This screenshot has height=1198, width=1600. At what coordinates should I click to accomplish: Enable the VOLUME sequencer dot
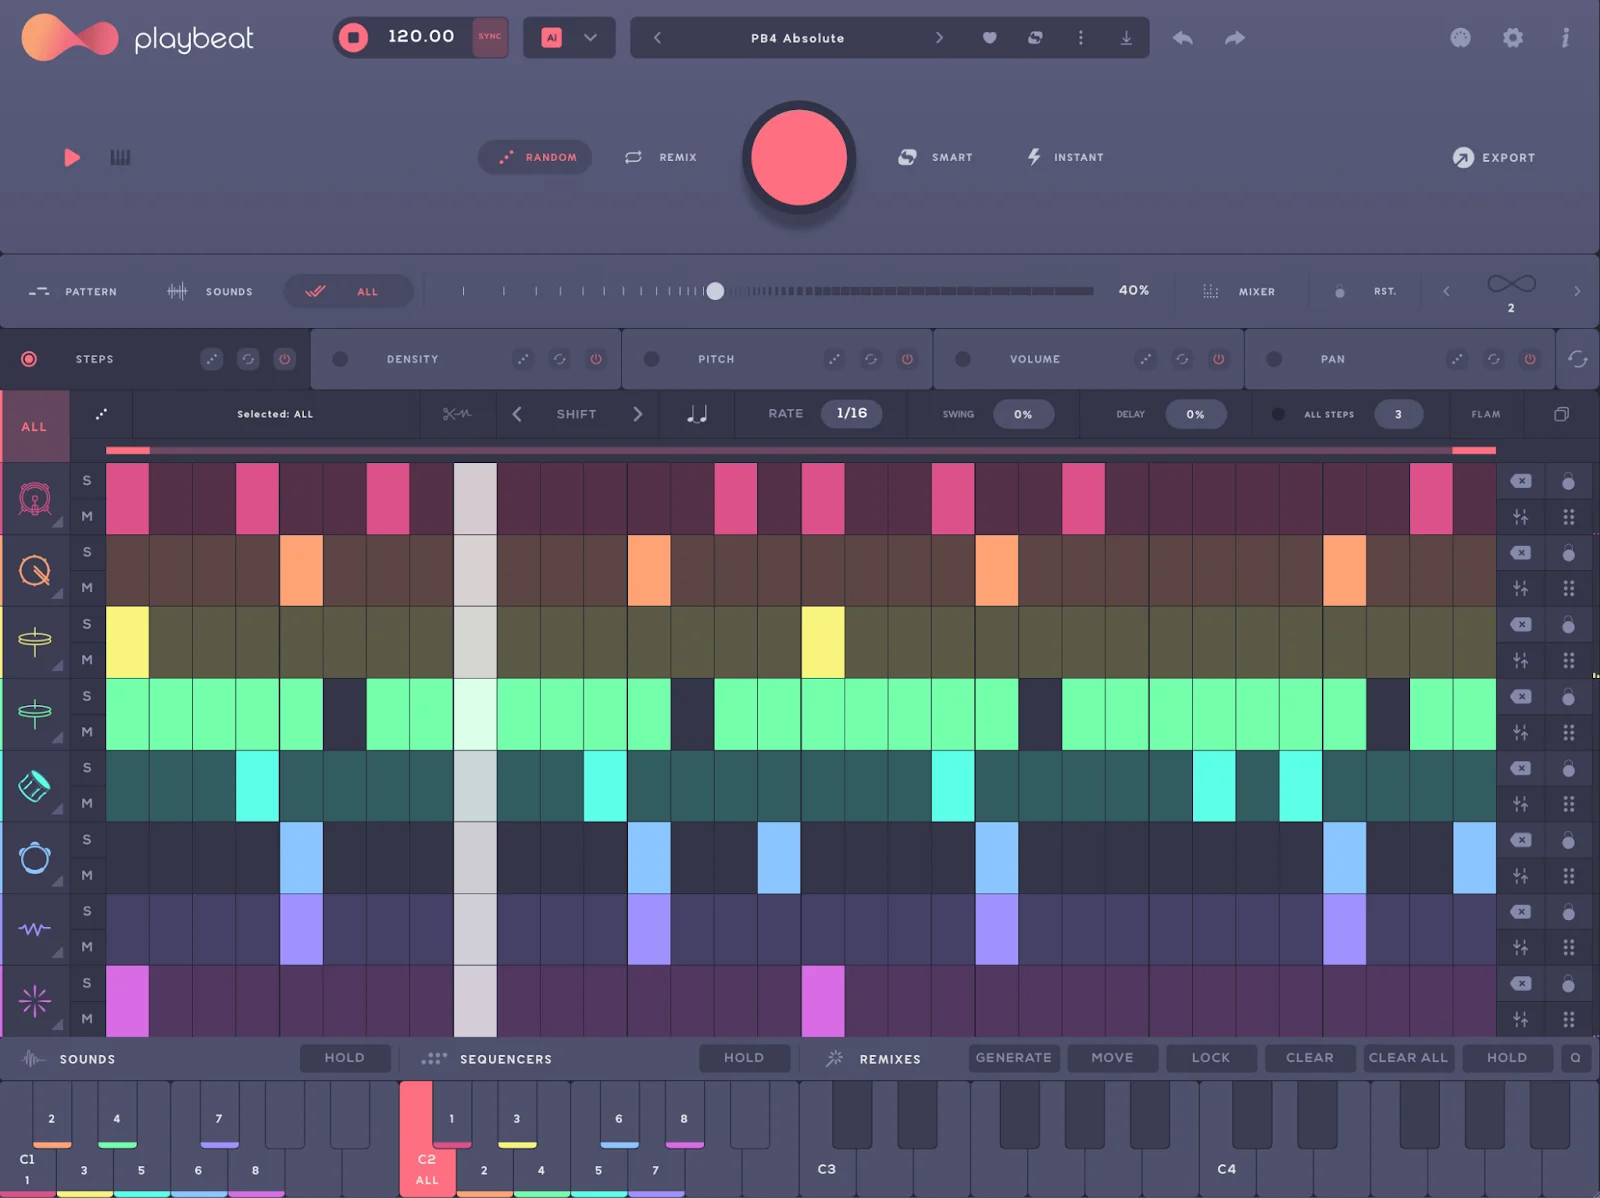coord(963,359)
